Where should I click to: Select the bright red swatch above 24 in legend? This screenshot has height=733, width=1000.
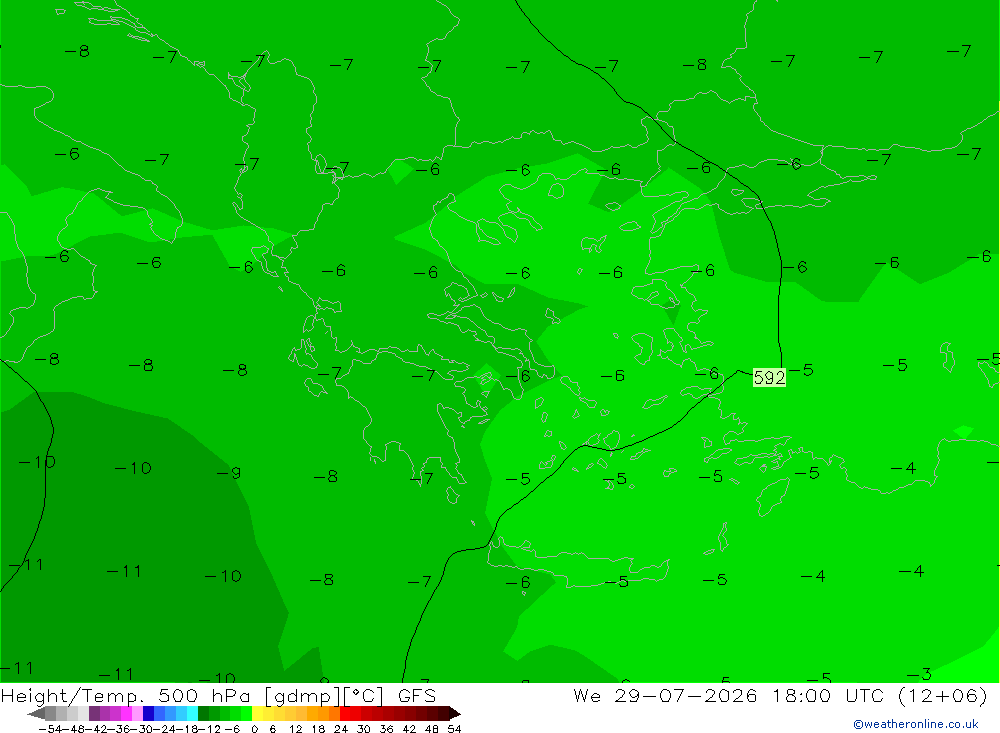(345, 714)
